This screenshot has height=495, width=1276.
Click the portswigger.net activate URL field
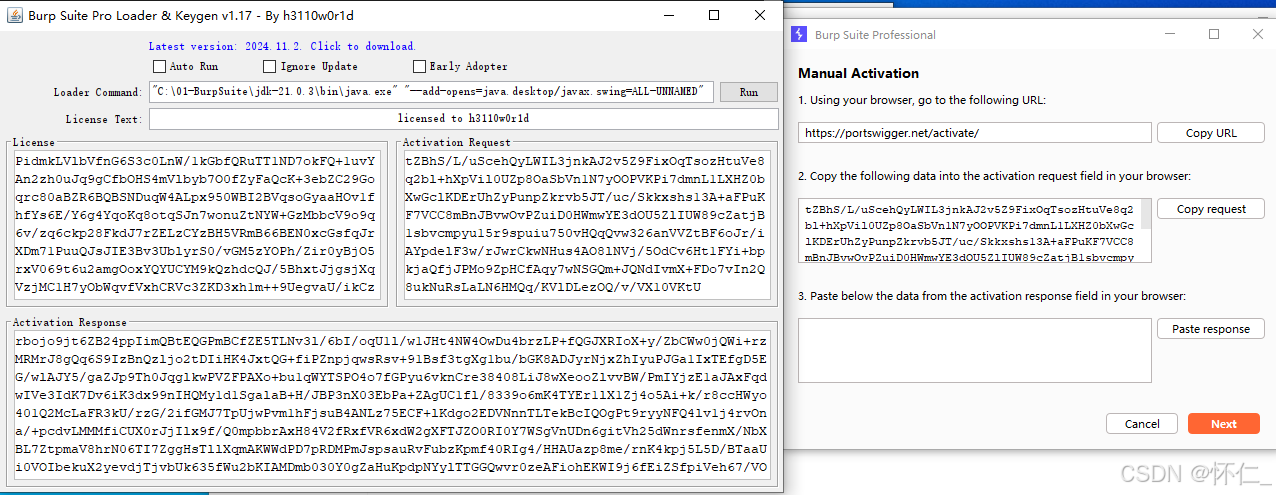coord(974,133)
